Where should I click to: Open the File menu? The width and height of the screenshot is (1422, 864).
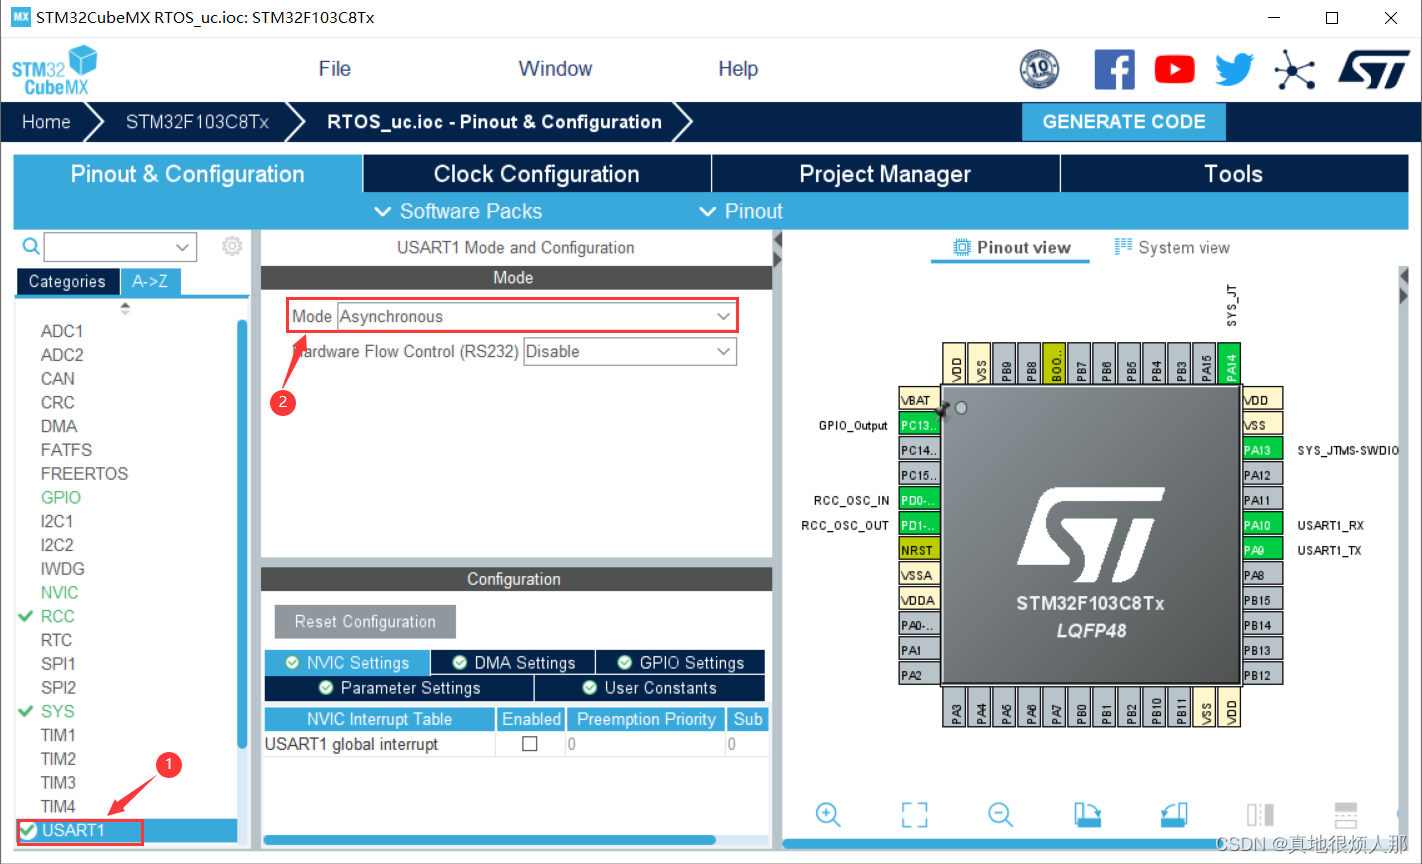(x=334, y=69)
